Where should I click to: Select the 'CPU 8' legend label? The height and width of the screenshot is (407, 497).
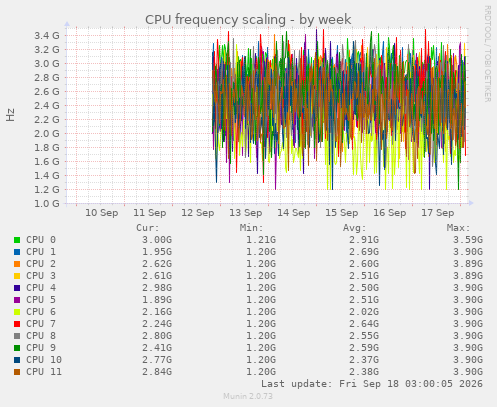pos(41,336)
